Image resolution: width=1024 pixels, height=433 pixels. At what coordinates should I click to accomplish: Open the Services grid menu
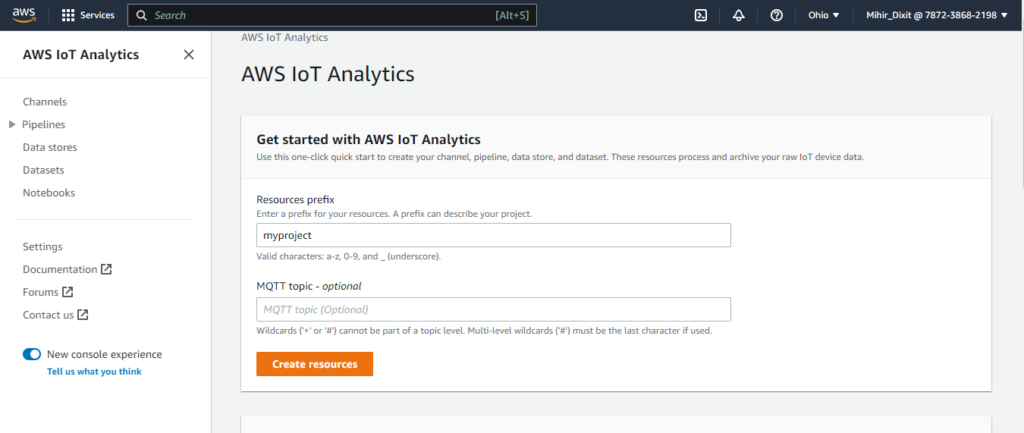68,15
